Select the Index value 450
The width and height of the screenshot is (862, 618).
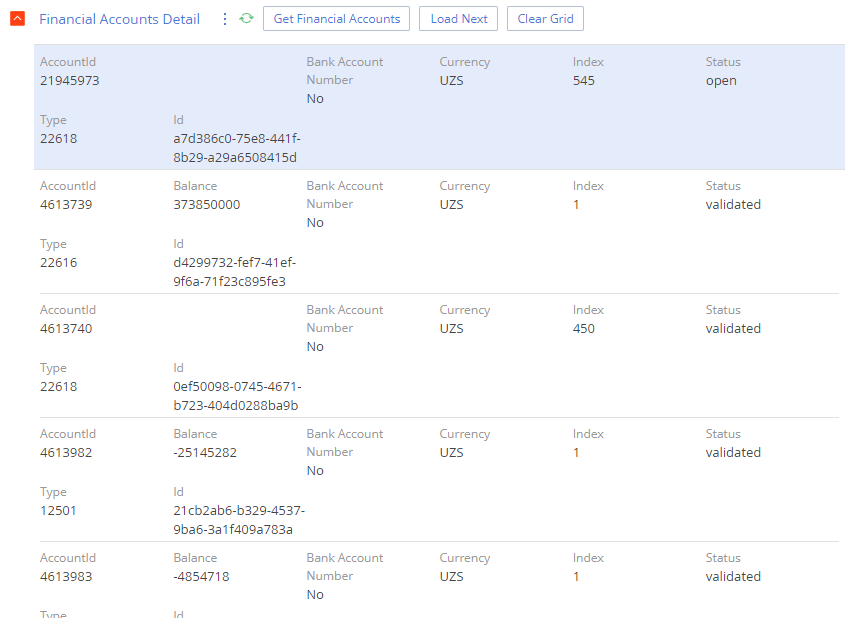[x=584, y=329]
